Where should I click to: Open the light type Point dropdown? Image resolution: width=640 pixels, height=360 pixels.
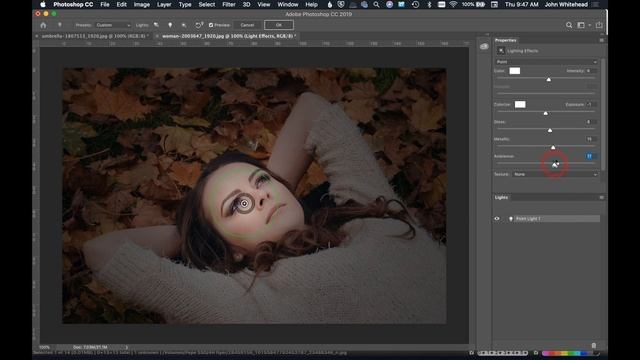547,62
